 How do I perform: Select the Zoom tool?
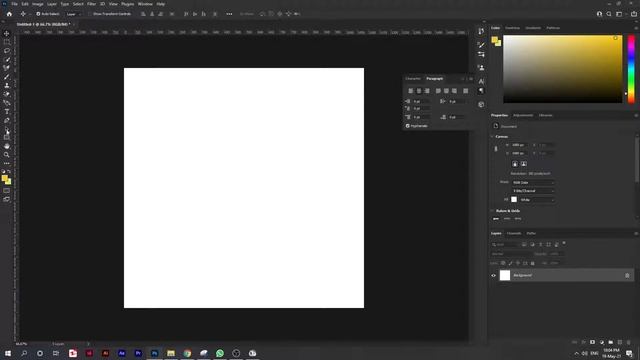coord(7,155)
